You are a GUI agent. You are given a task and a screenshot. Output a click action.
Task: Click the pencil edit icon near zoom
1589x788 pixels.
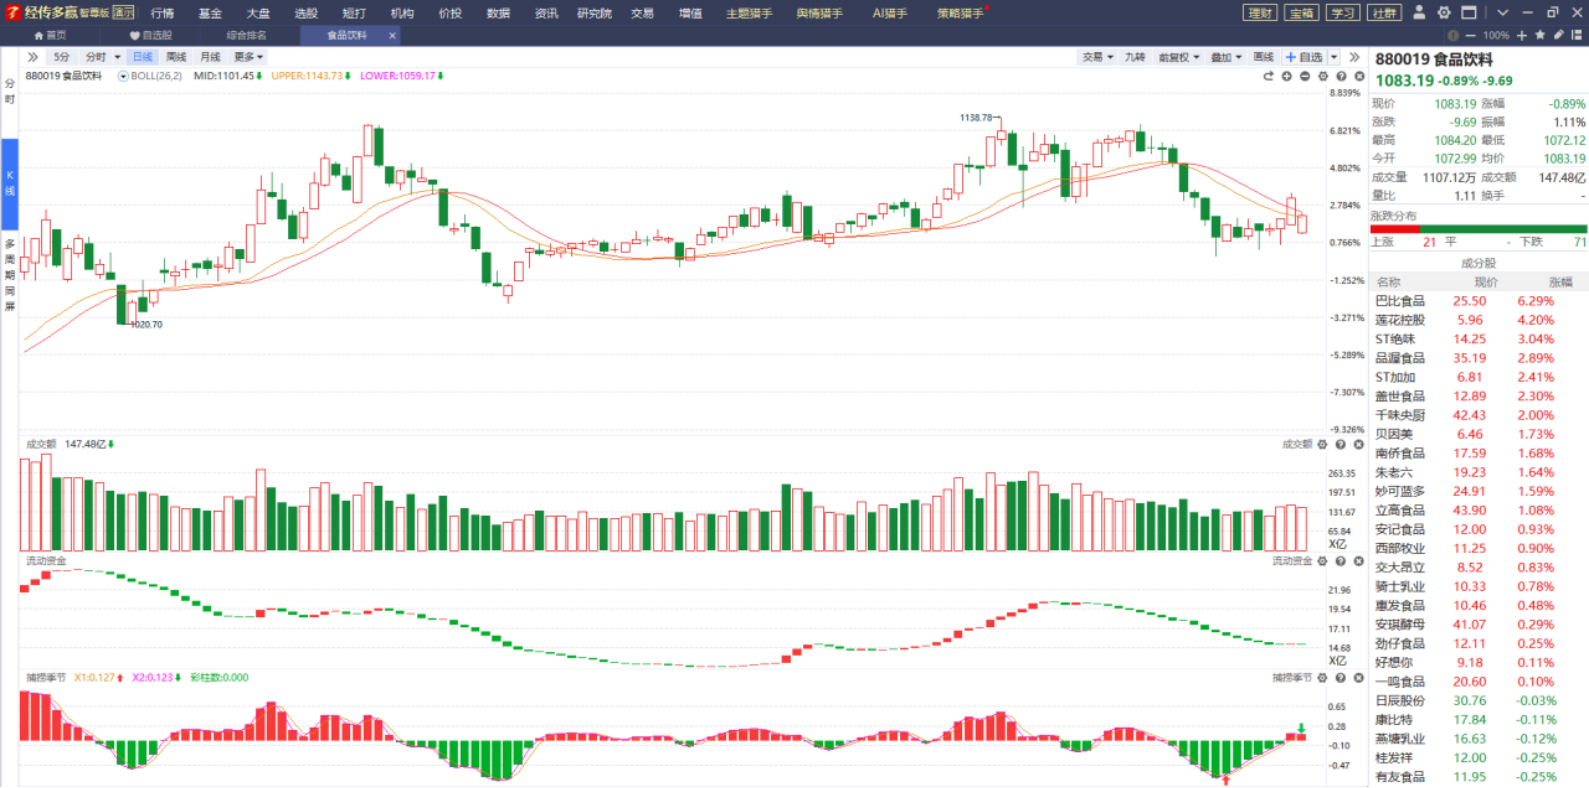click(x=1558, y=35)
